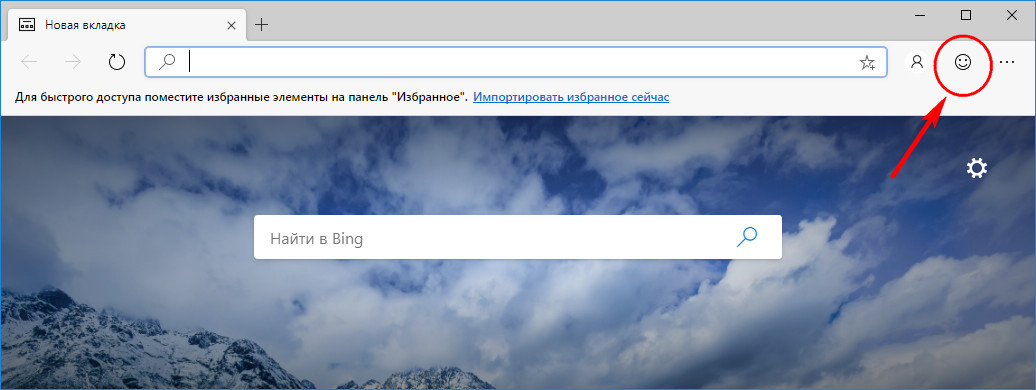Image resolution: width=1036 pixels, height=390 pixels.
Task: Open the user profile icon
Action: point(916,62)
